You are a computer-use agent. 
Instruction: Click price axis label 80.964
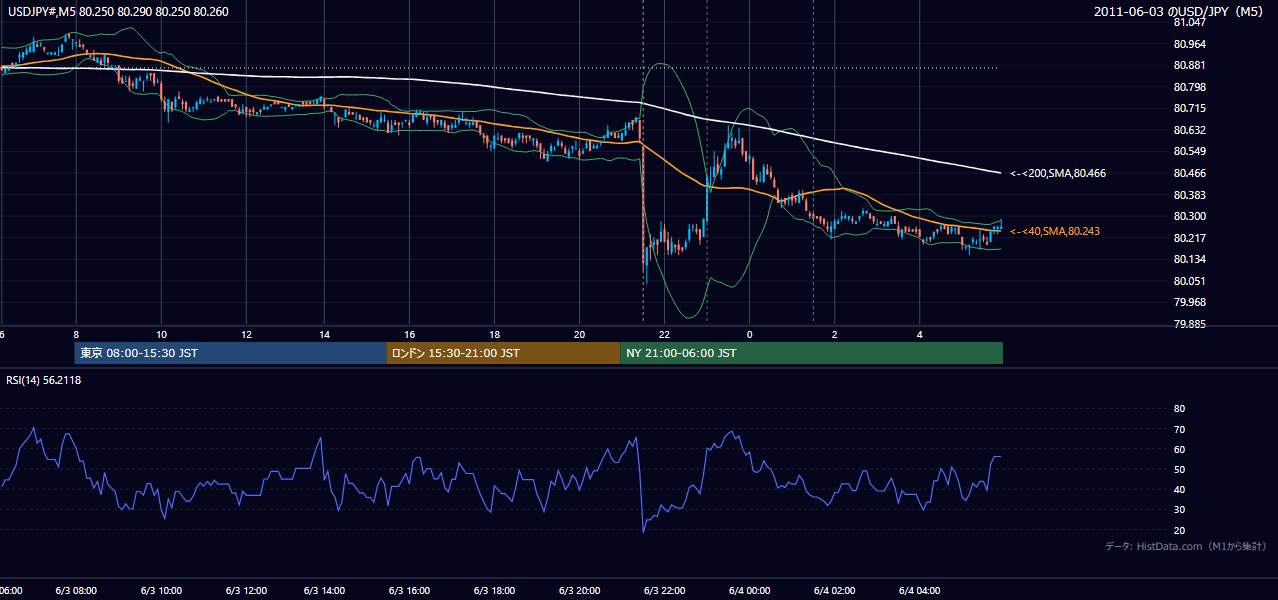[1188, 44]
